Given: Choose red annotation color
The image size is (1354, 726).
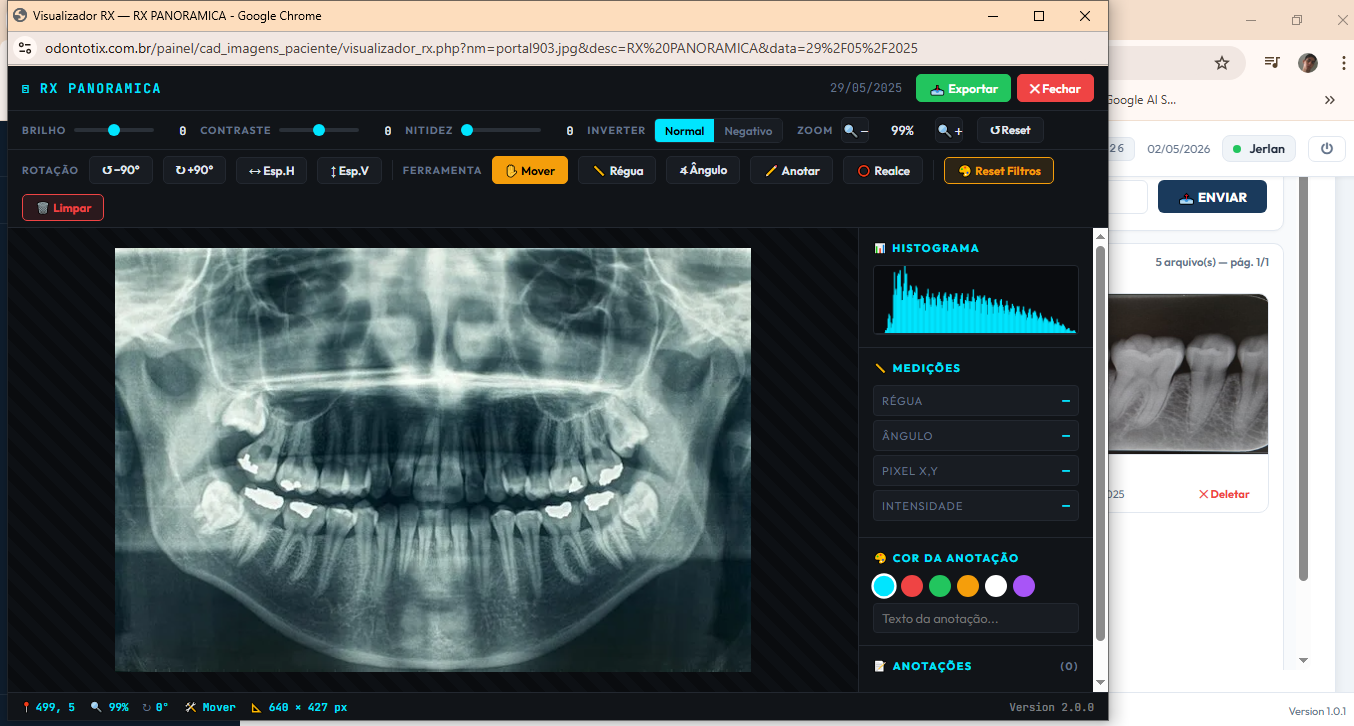Looking at the screenshot, I should pos(912,586).
